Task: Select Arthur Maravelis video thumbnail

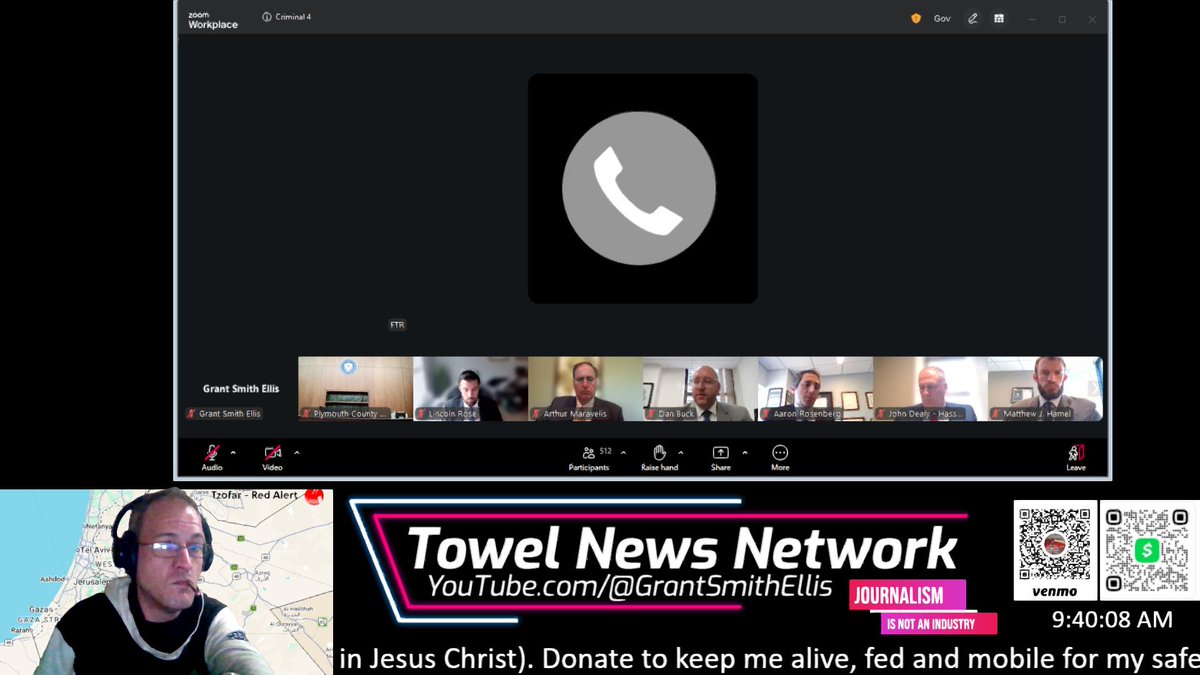Action: 585,388
